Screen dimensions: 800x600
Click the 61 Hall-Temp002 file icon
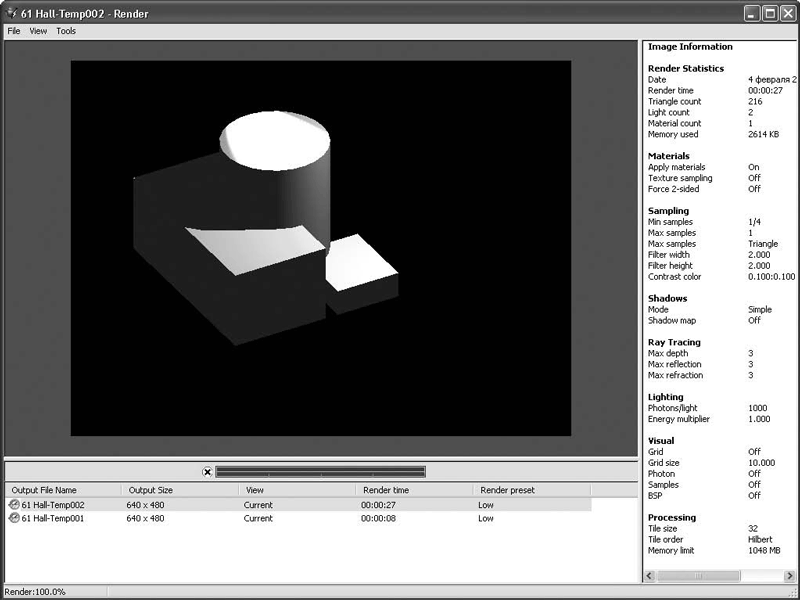(x=14, y=505)
